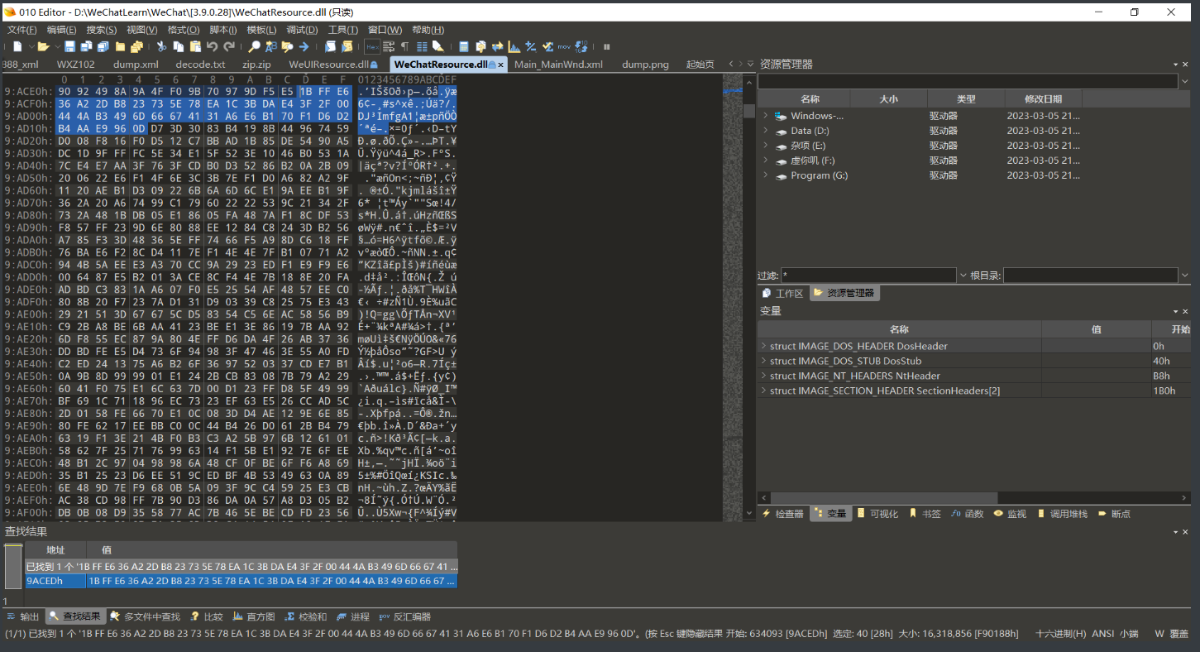
Task: Click the Copy icon in toolbar
Action: tap(177, 46)
